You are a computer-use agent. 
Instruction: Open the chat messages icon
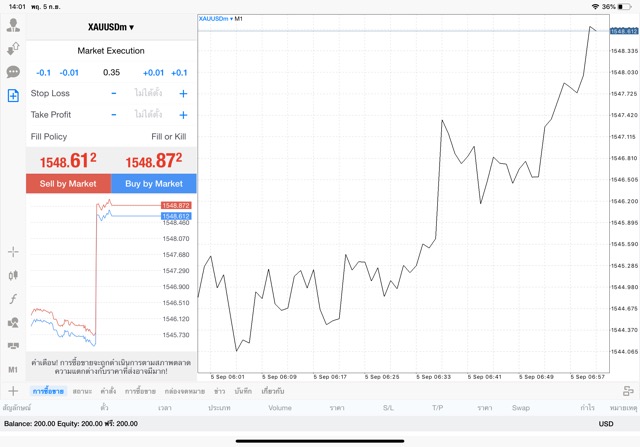pos(13,72)
